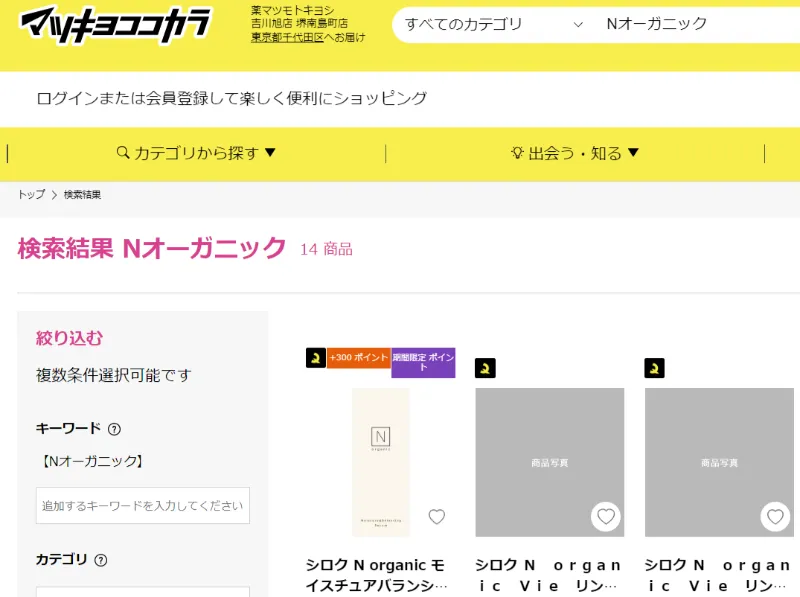This screenshot has width=800, height=597.
Task: Expand the カテゴリから探す menu
Action: point(196,153)
